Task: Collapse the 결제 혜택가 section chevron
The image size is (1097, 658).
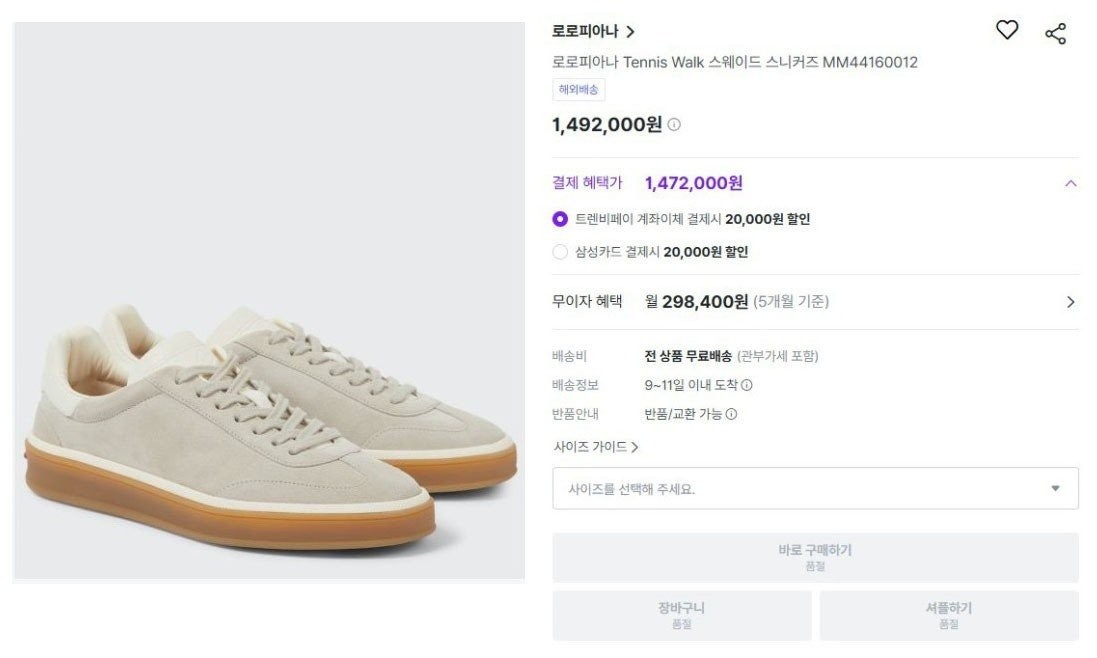Action: (x=1069, y=183)
